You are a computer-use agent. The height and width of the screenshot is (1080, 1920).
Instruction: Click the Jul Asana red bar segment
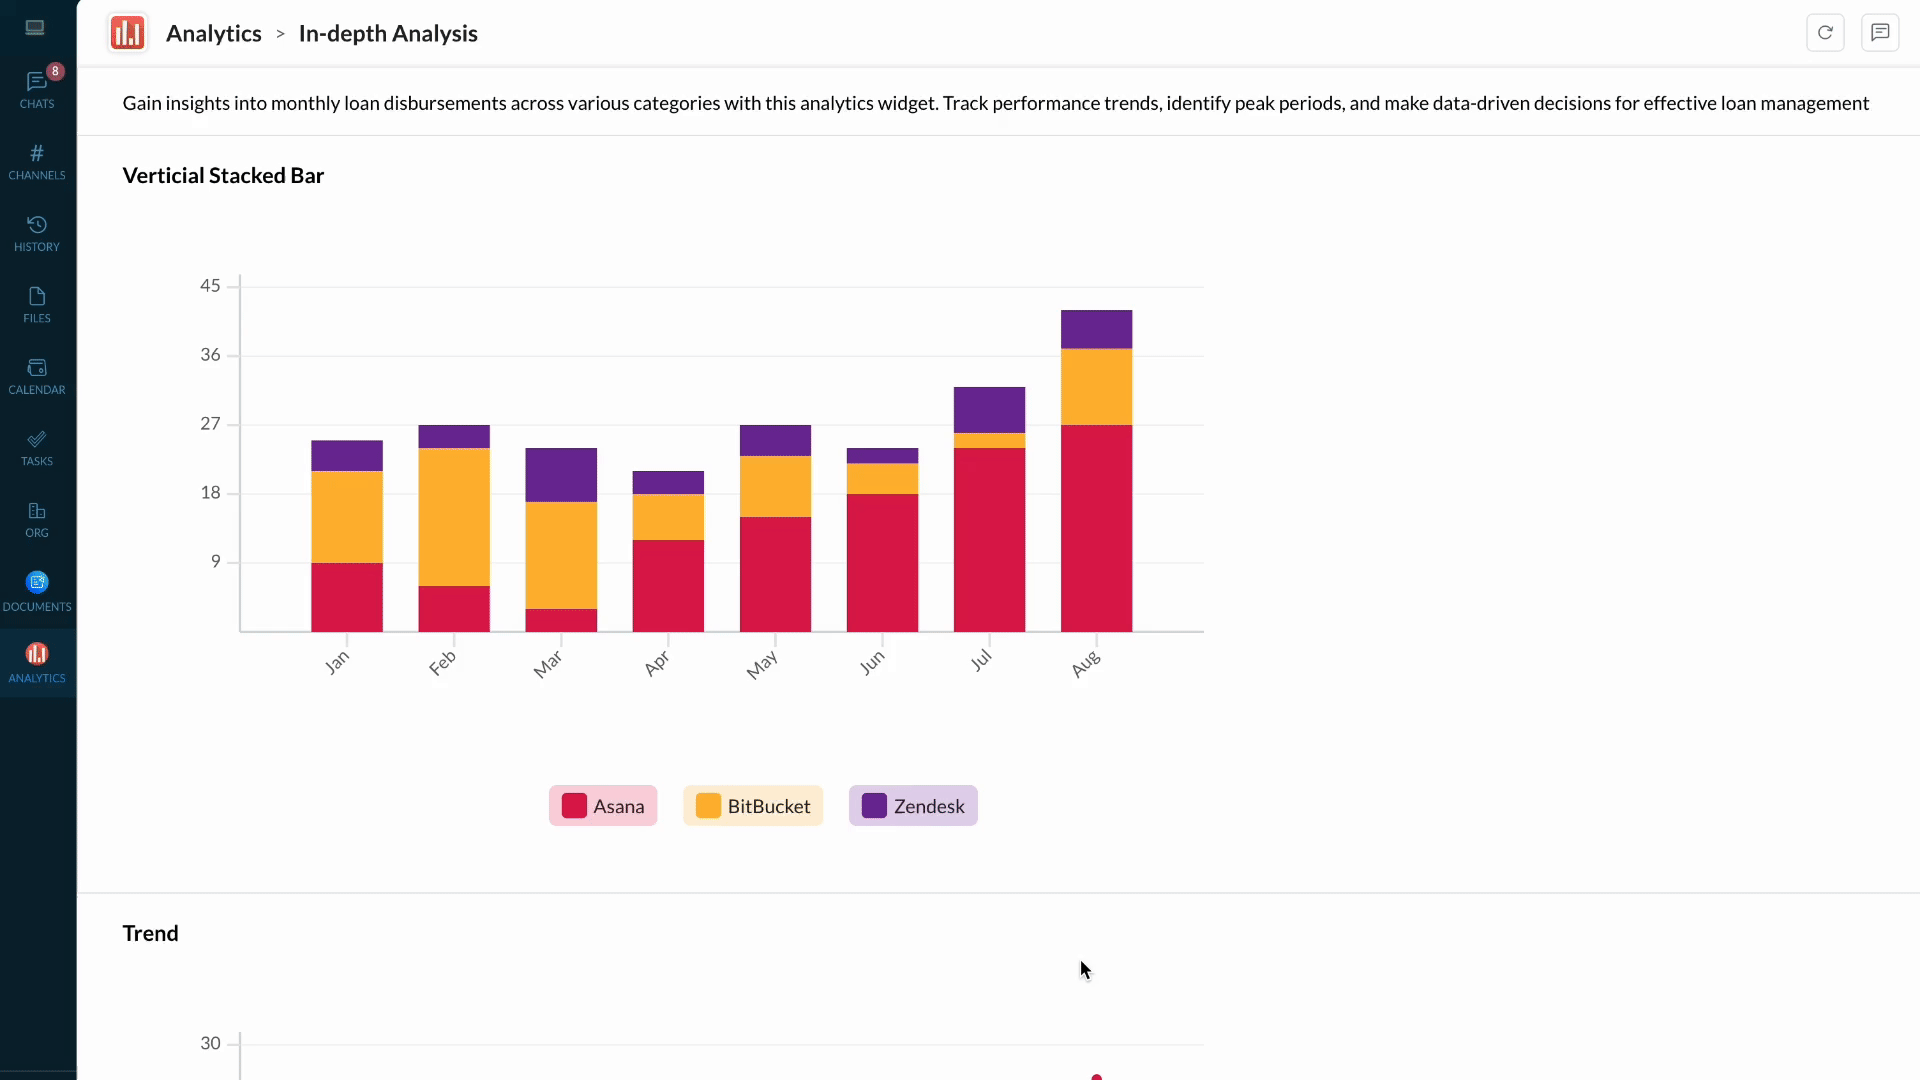[x=989, y=540]
